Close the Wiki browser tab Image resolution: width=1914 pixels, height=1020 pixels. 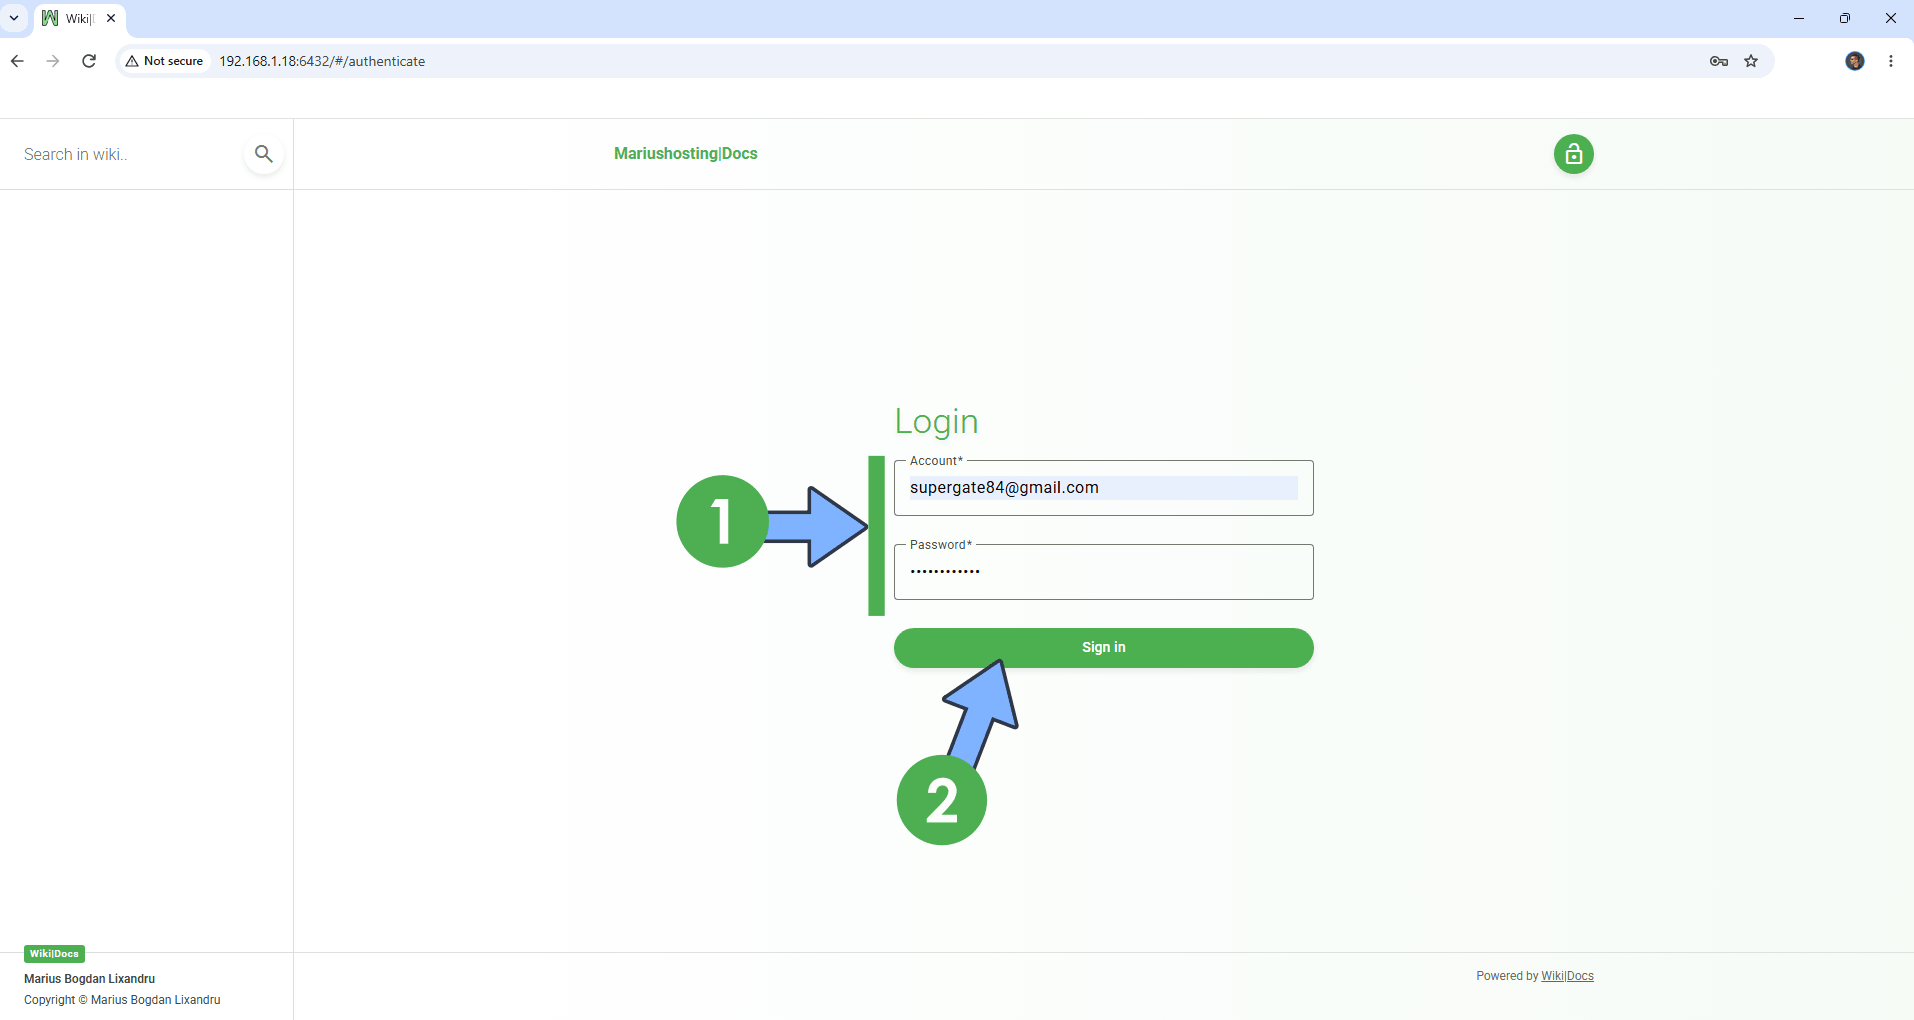click(111, 18)
